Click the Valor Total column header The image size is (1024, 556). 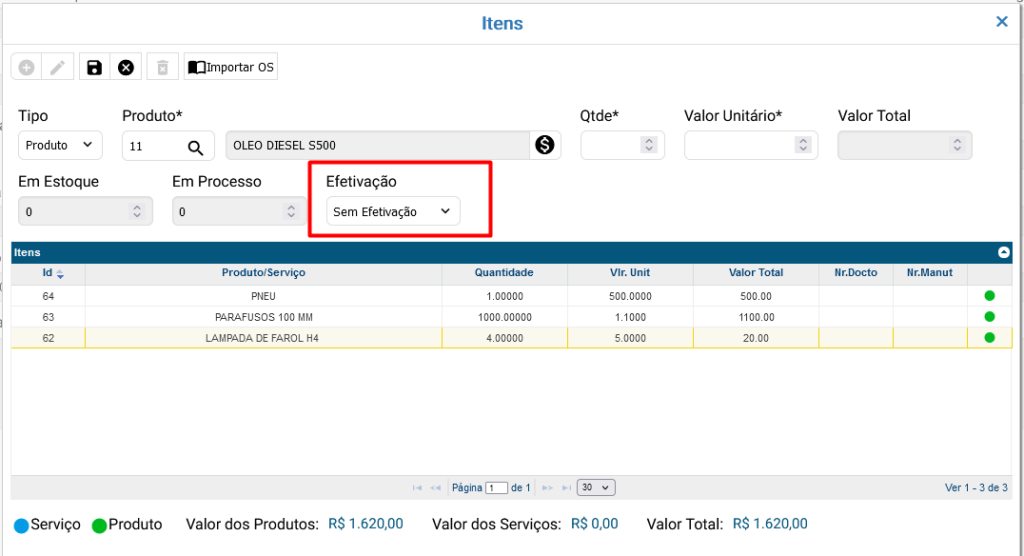point(756,273)
